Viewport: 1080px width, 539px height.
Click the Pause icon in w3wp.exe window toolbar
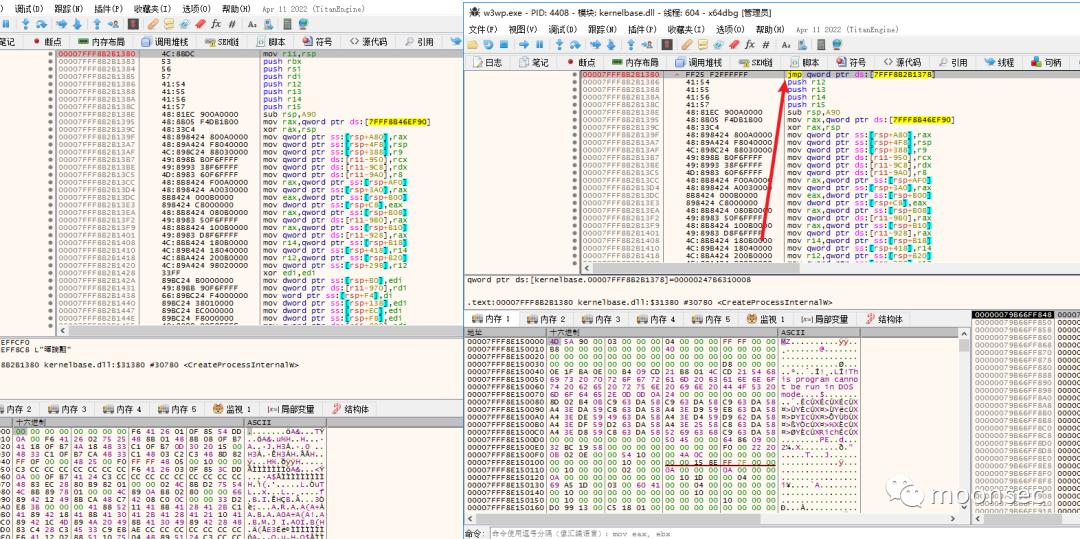point(539,45)
